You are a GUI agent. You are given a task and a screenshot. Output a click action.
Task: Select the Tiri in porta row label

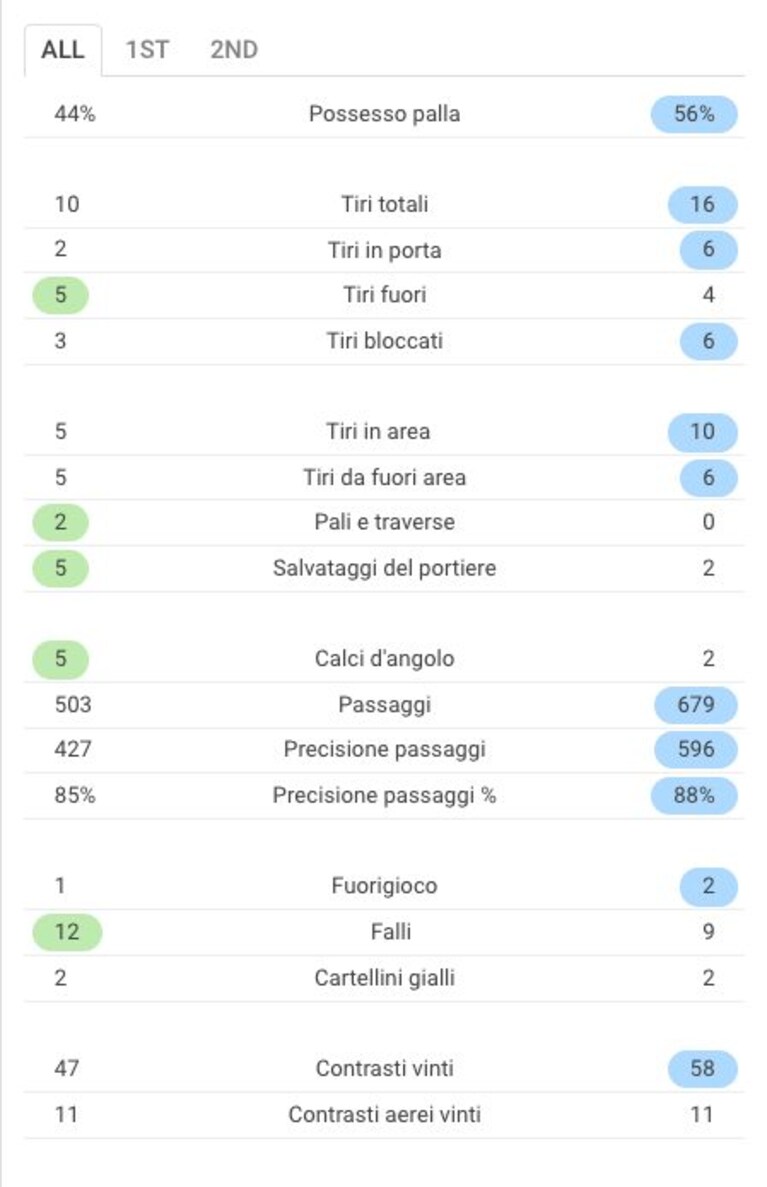click(385, 250)
